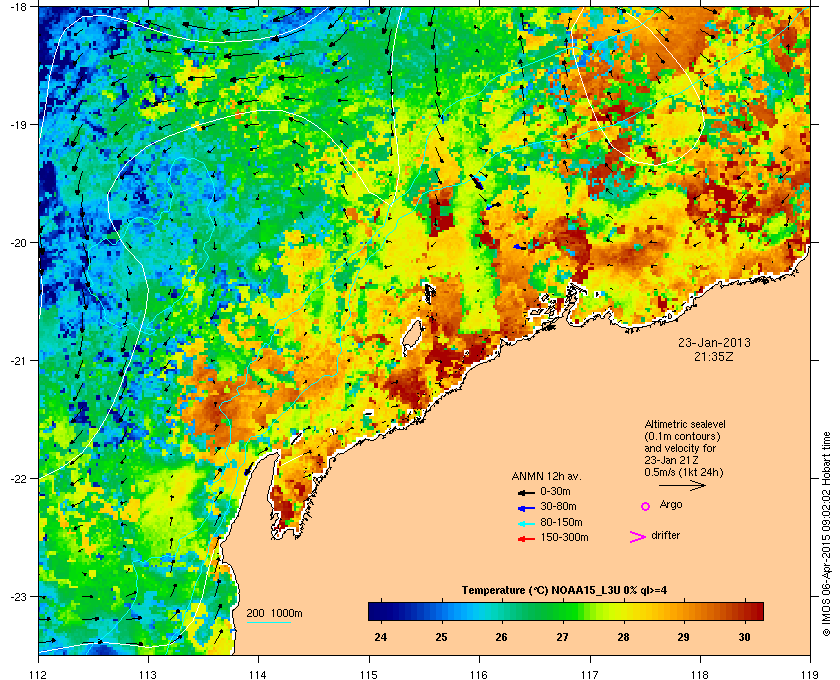The image size is (840, 680).
Task: Click the black 0-30m legend arrow
Action: pyautogui.click(x=526, y=492)
